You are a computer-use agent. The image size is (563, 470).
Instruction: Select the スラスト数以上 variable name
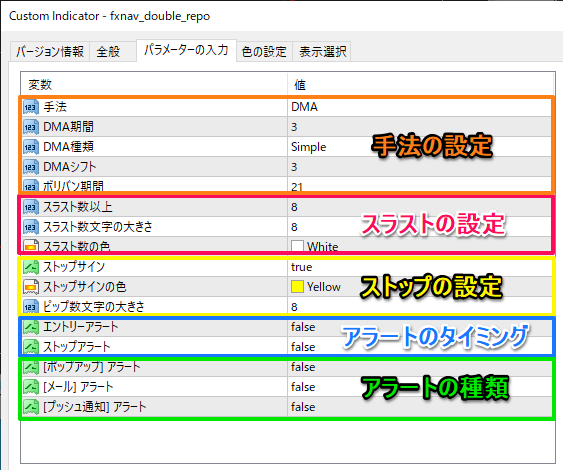point(78,207)
